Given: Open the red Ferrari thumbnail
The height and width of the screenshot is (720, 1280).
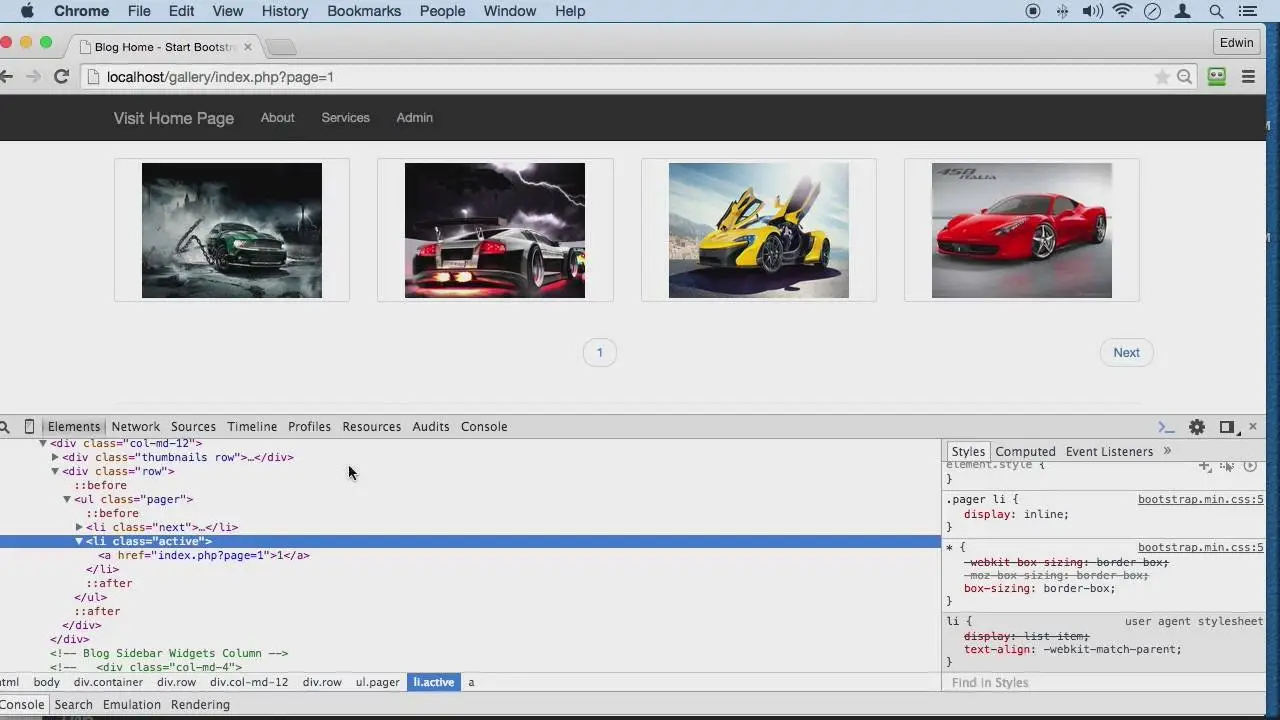Looking at the screenshot, I should pos(1022,230).
